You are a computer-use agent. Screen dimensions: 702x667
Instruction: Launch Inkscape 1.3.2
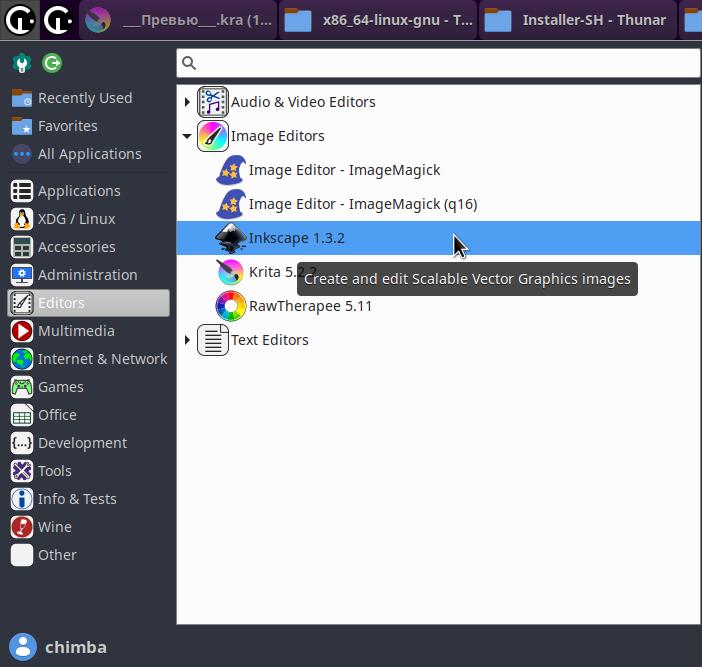(438, 238)
